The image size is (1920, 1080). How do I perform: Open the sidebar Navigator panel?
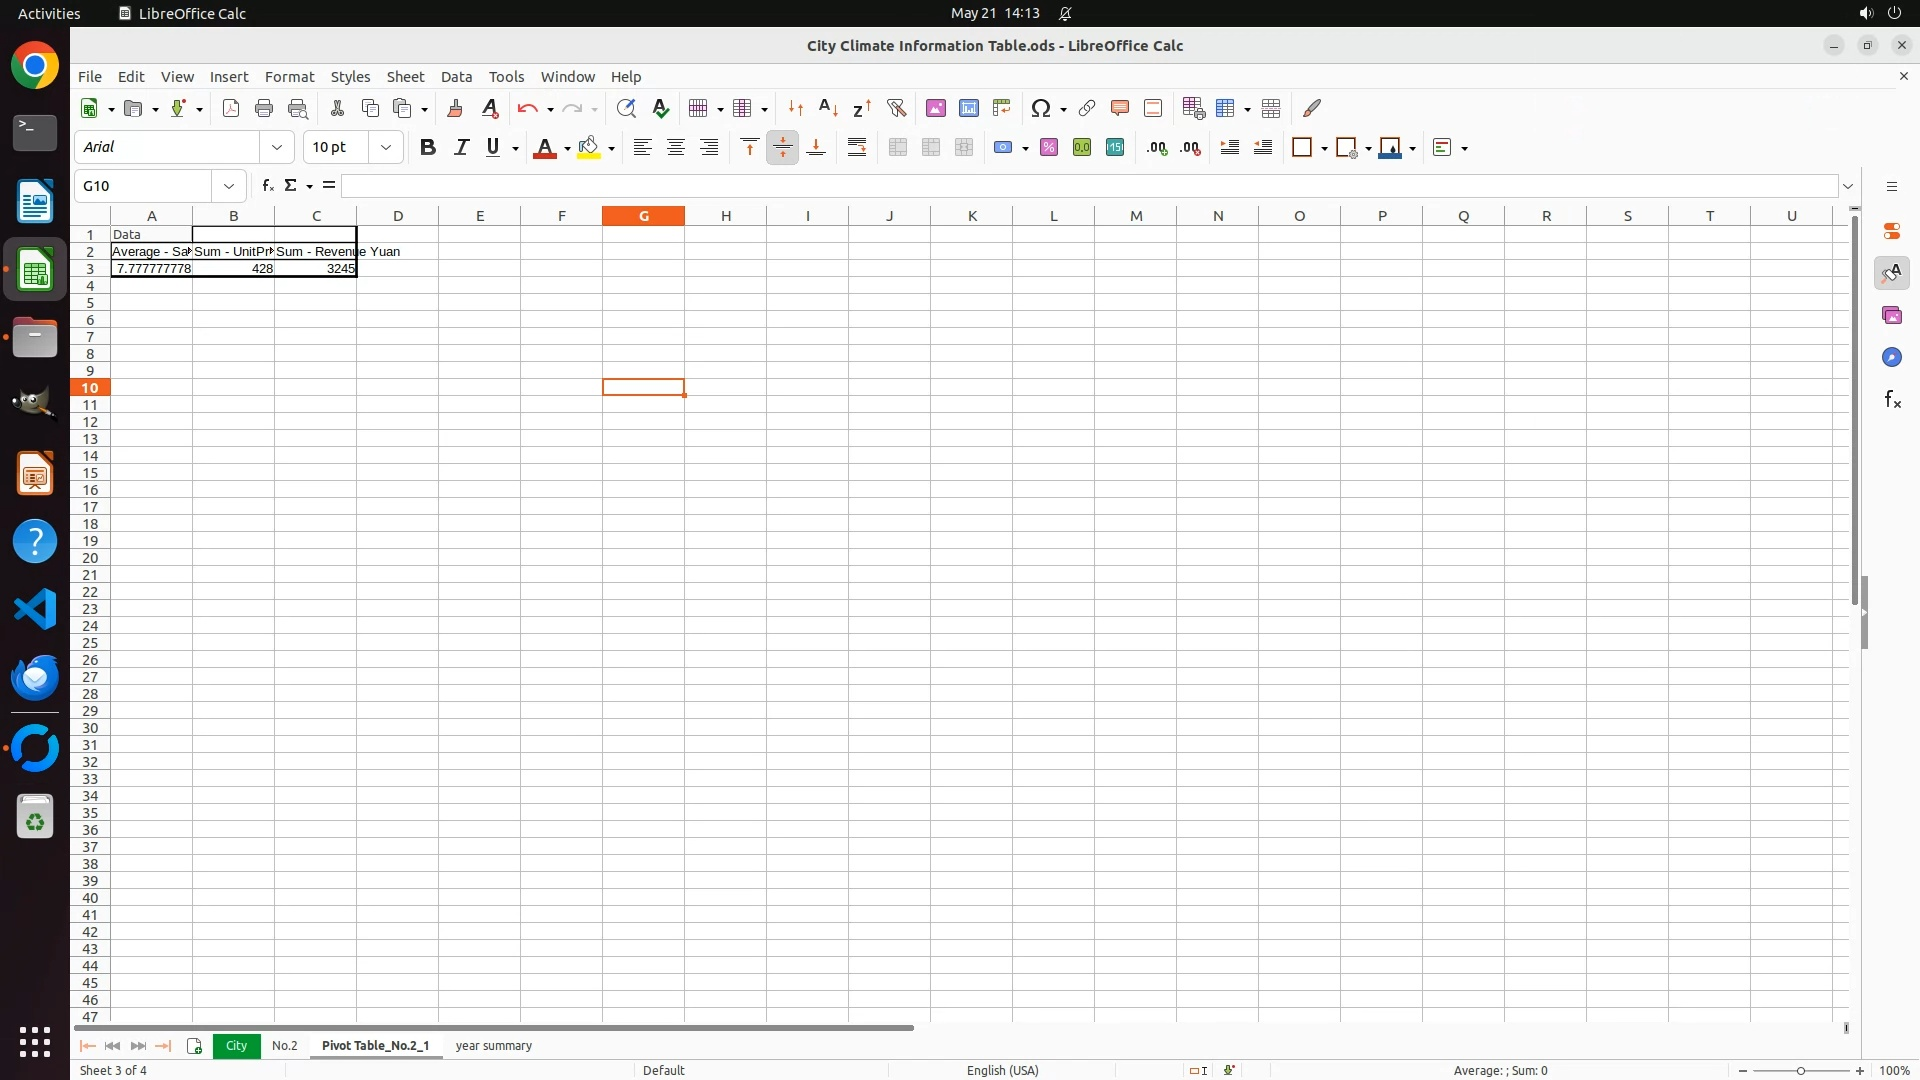point(1891,358)
